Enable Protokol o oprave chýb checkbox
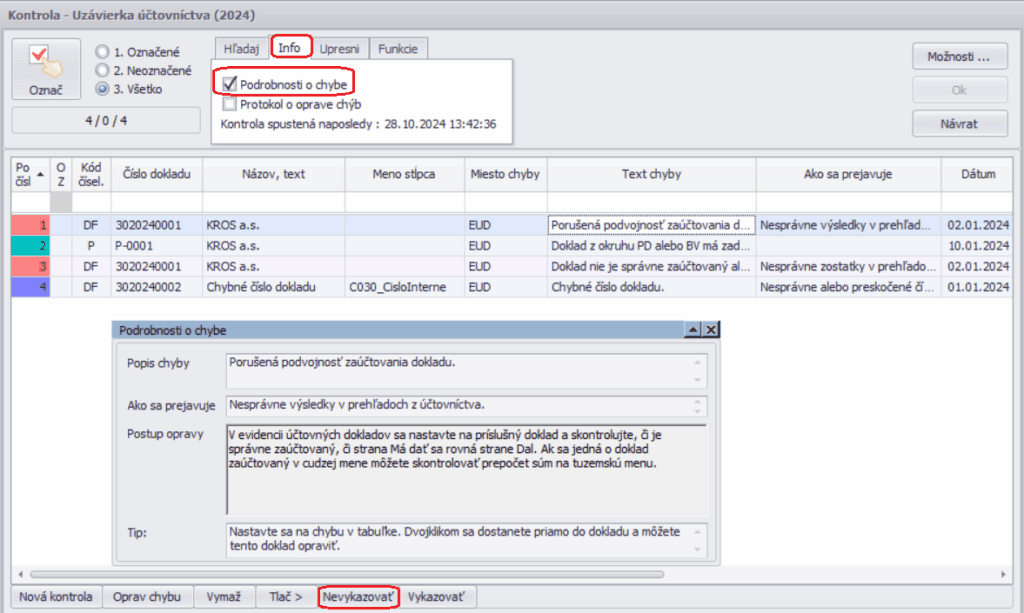 click(230, 104)
